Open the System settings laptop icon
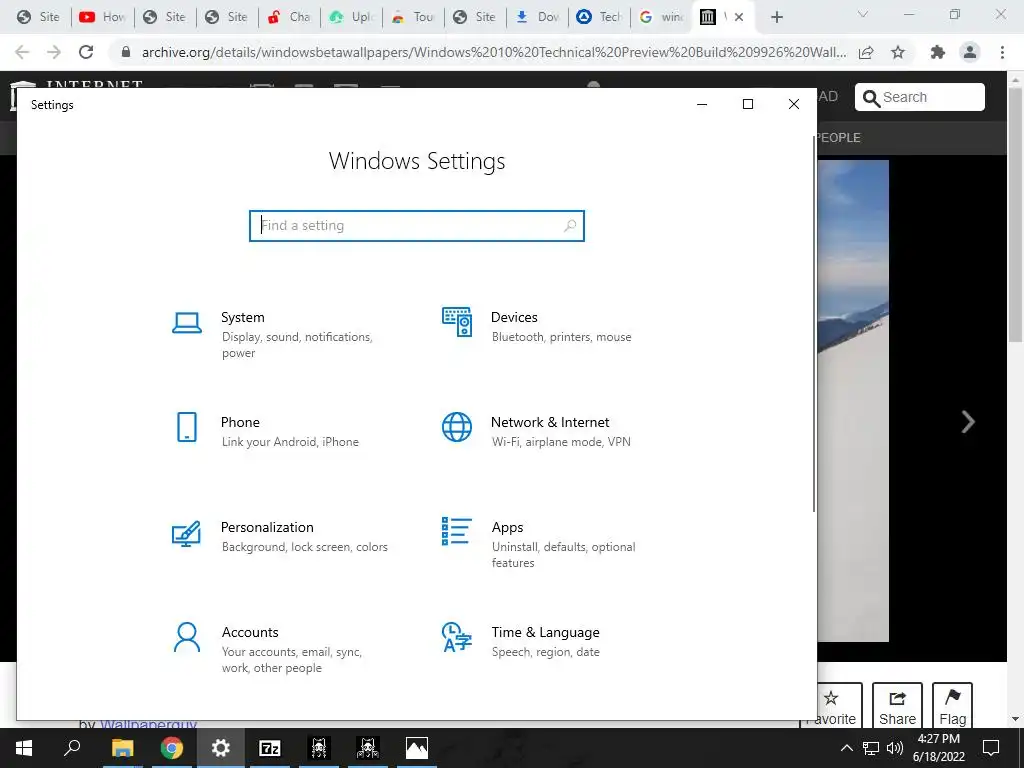1024x768 pixels. click(187, 323)
